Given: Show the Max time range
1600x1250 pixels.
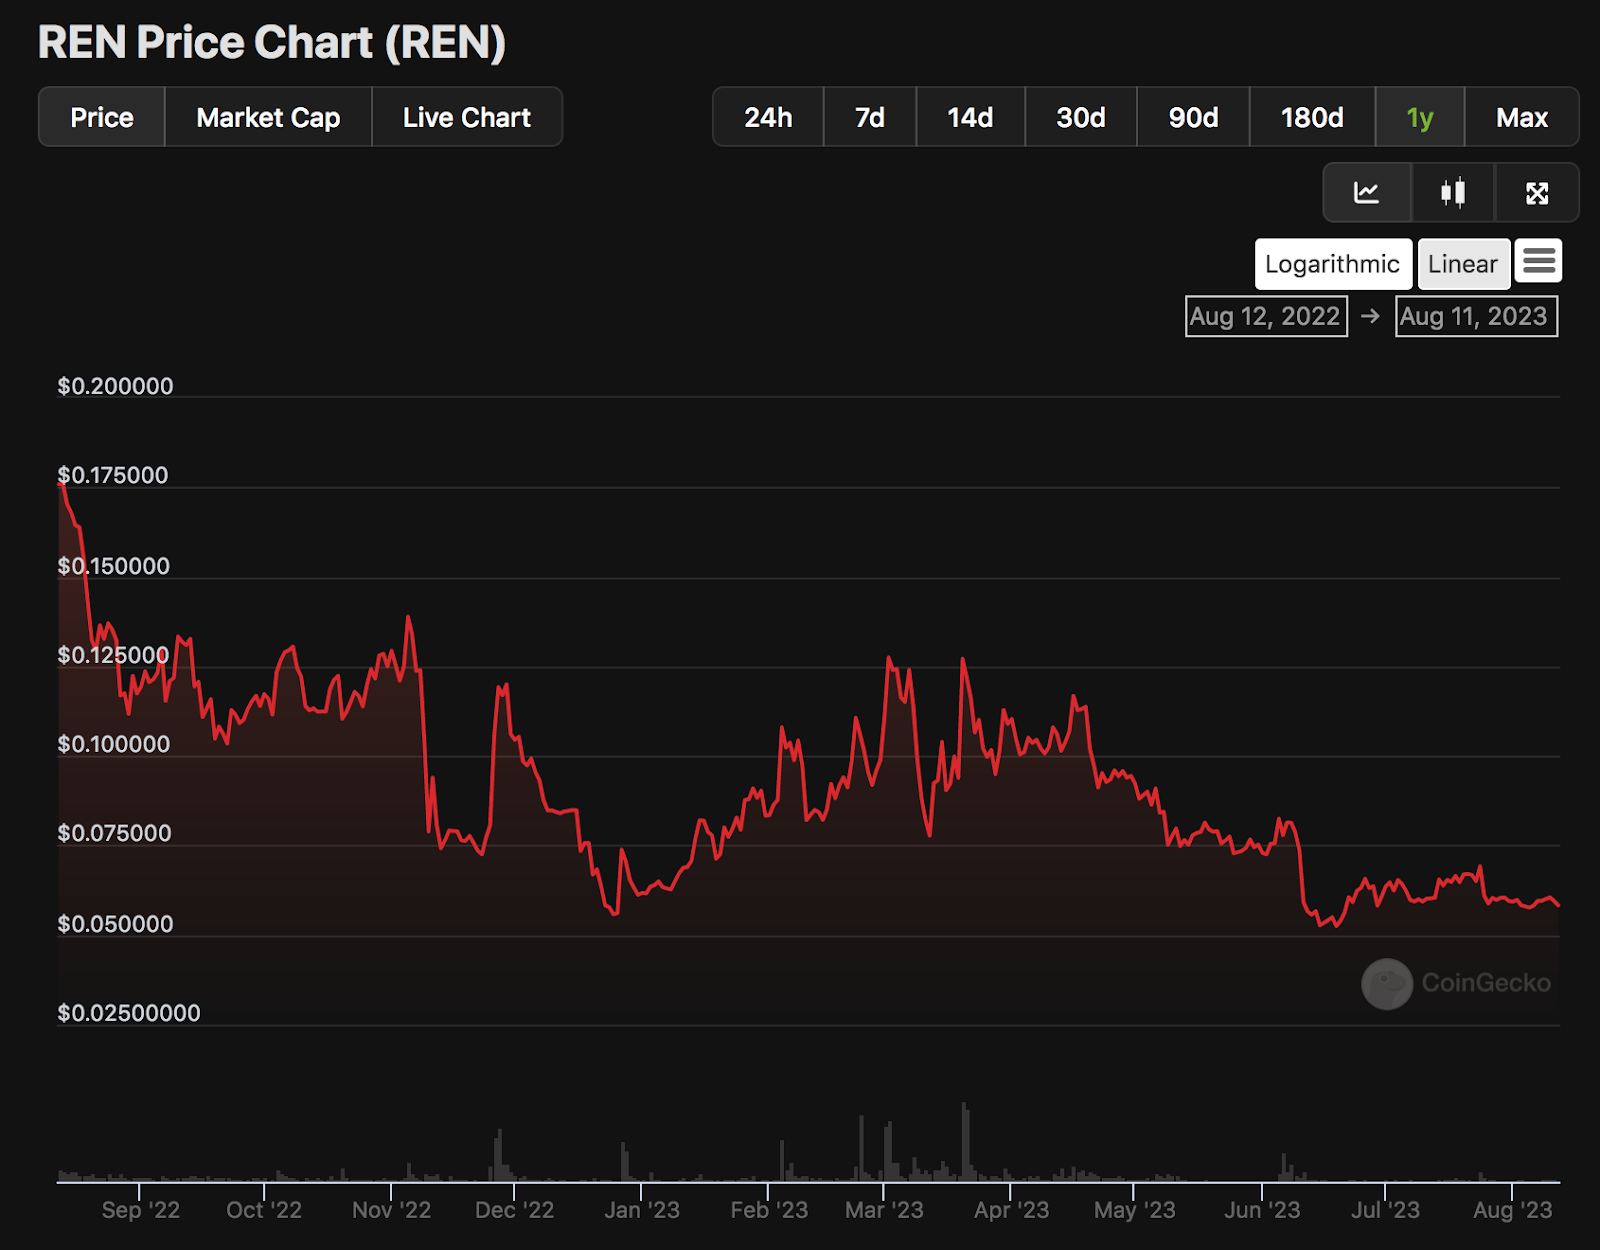Looking at the screenshot, I should pos(1522,117).
